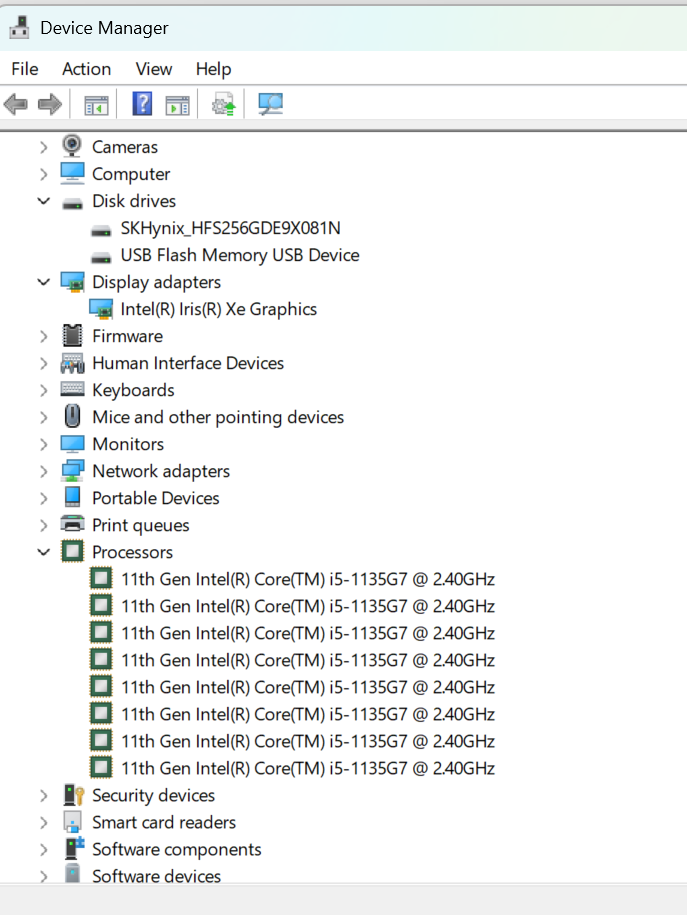The image size is (687, 915).
Task: Click the Device Manager title bar icon
Action: click(20, 27)
